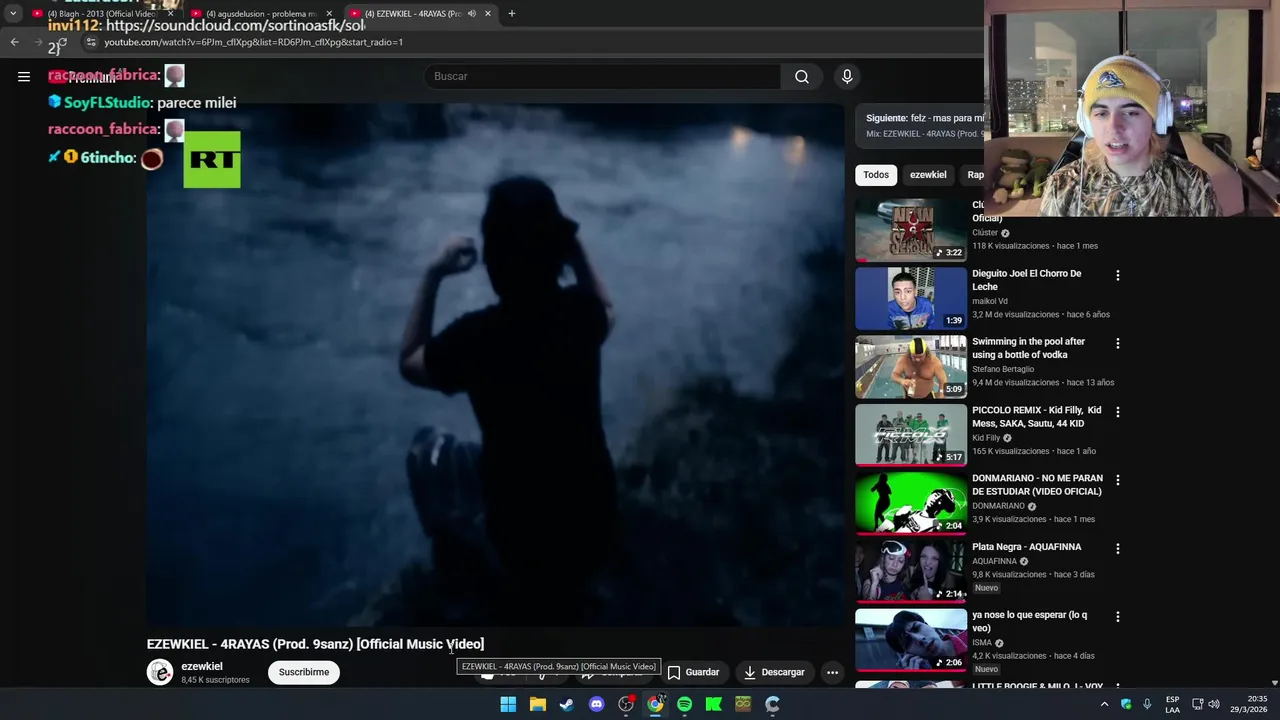Image resolution: width=1280 pixels, height=720 pixels.
Task: Start voice search with microphone icon
Action: click(x=847, y=76)
